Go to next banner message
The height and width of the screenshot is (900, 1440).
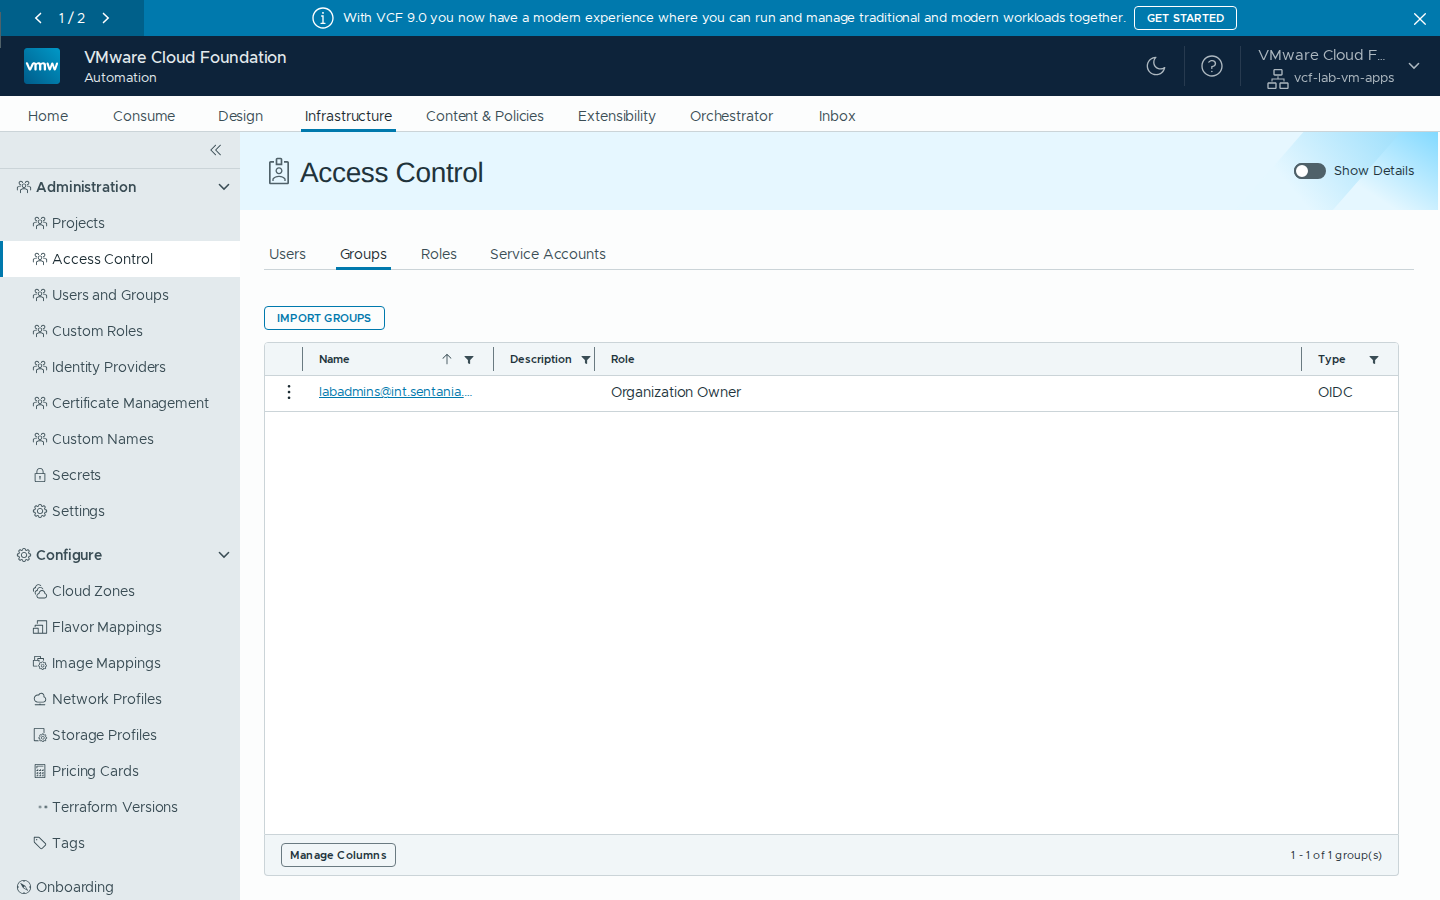106,18
